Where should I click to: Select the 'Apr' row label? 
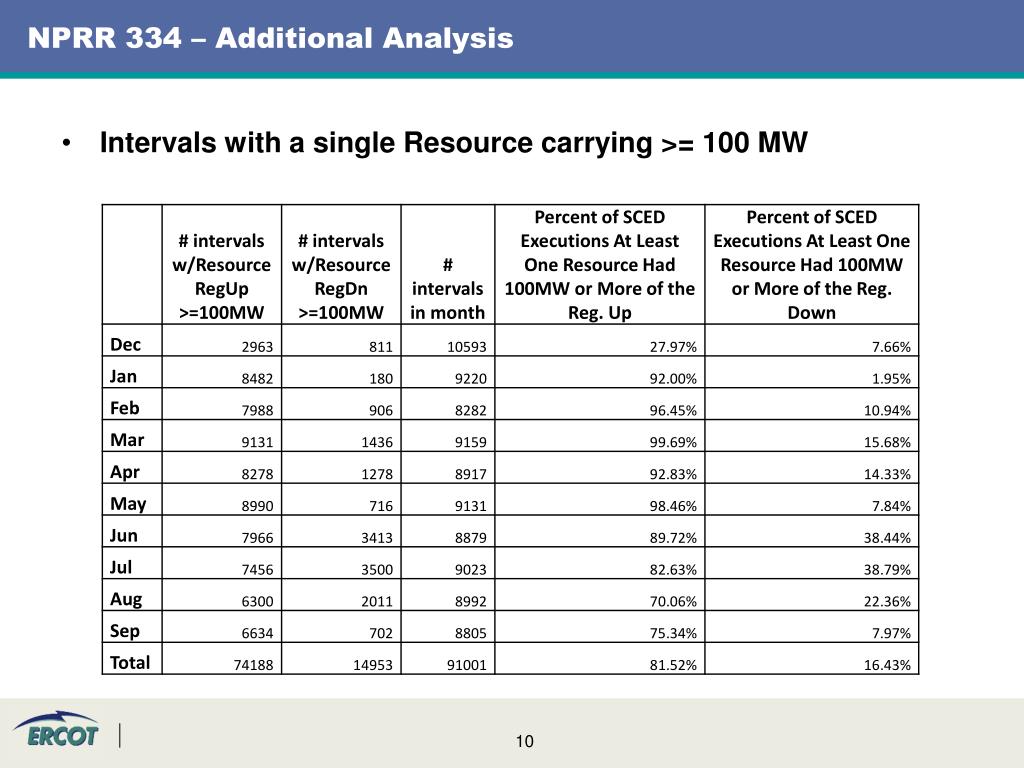click(125, 472)
